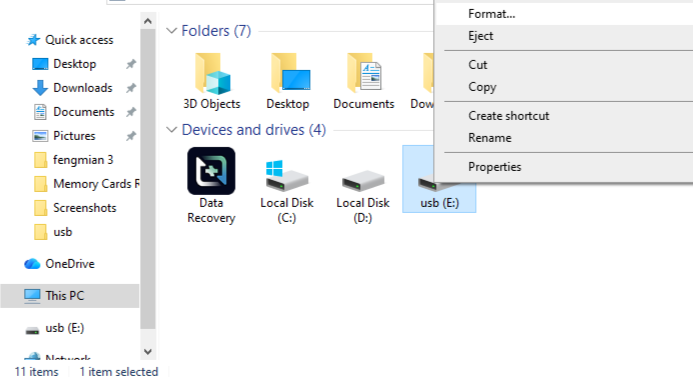693x383 pixels.
Task: Open Quick access in navigation pane
Action: pos(79,40)
